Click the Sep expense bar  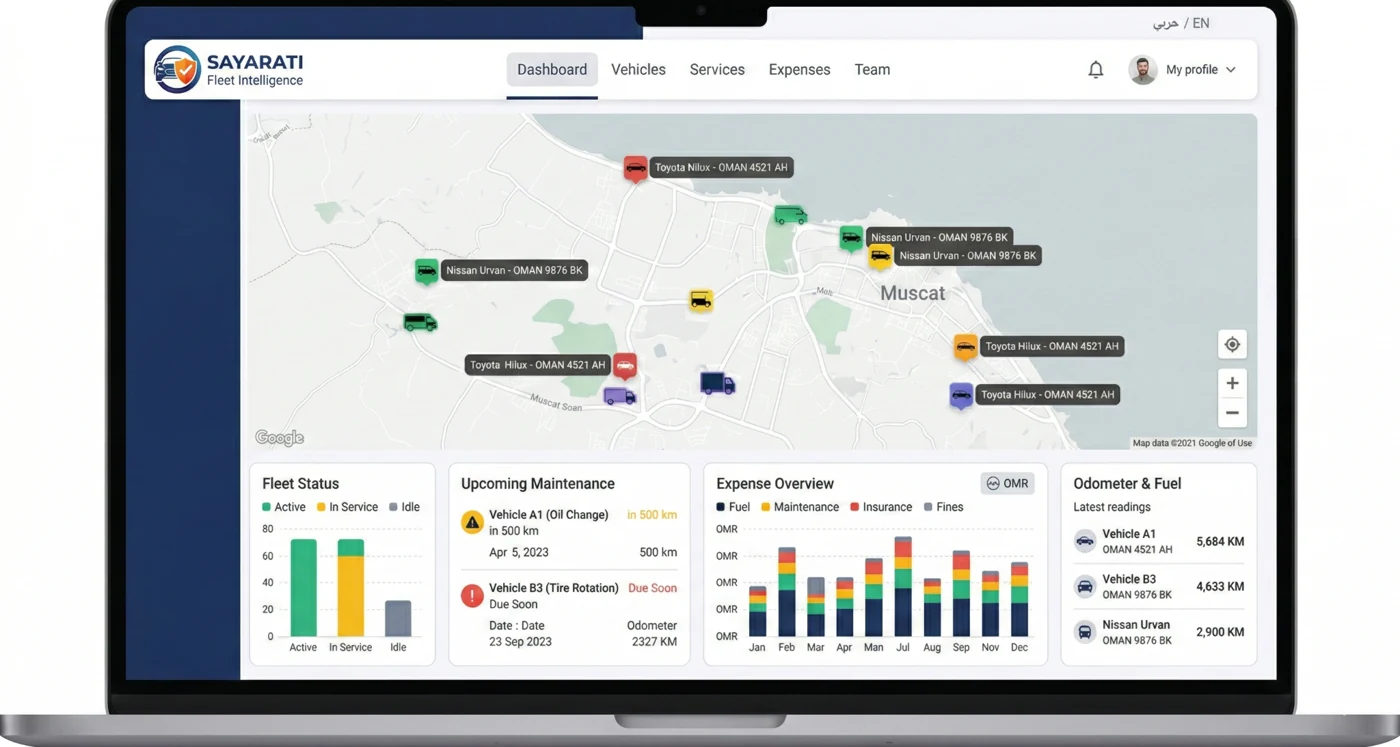pos(961,594)
